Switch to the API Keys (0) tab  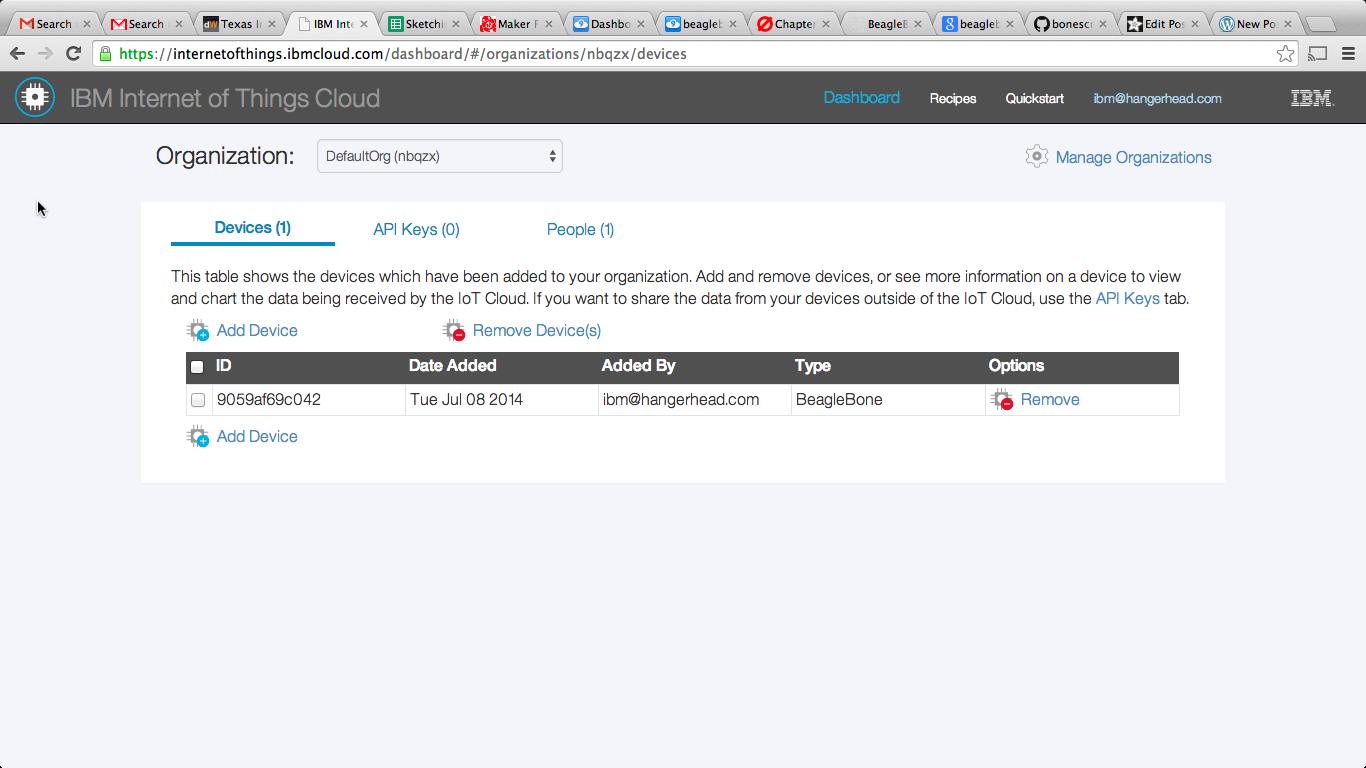(416, 229)
